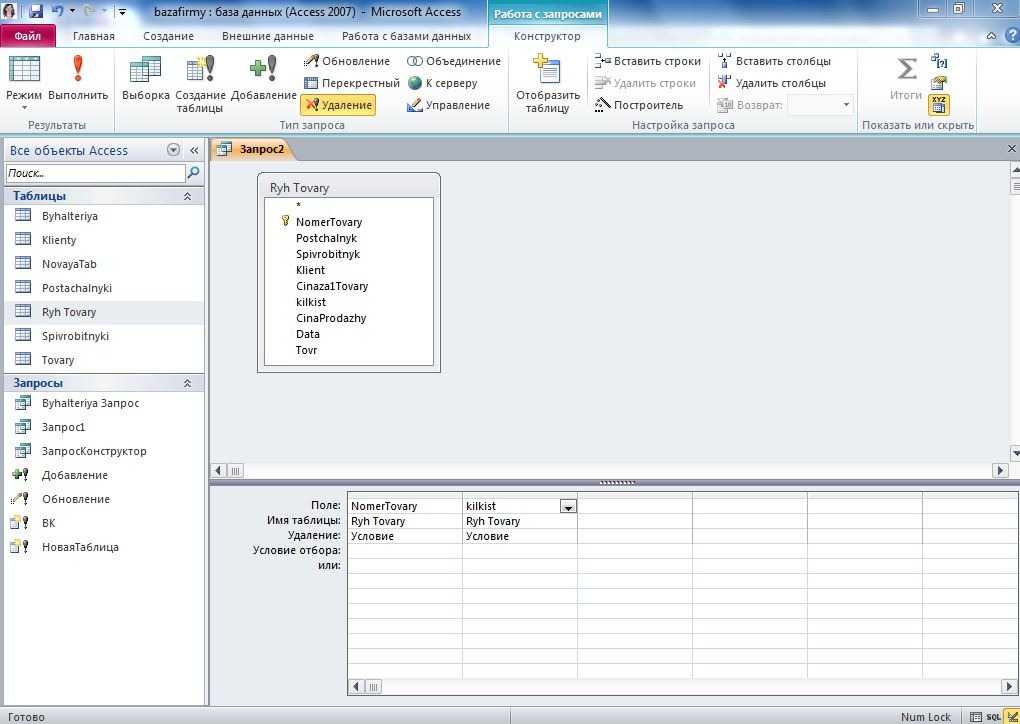The width and height of the screenshot is (1020, 724).
Task: Toggle the Удаление delete query type
Action: point(338,105)
